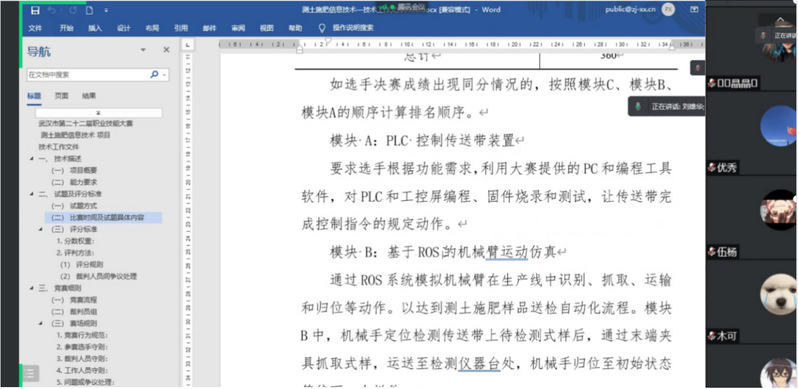This screenshot has width=798, height=389.
Task: Click the Undo arrow in Quick Access Toolbar
Action: tap(51, 10)
